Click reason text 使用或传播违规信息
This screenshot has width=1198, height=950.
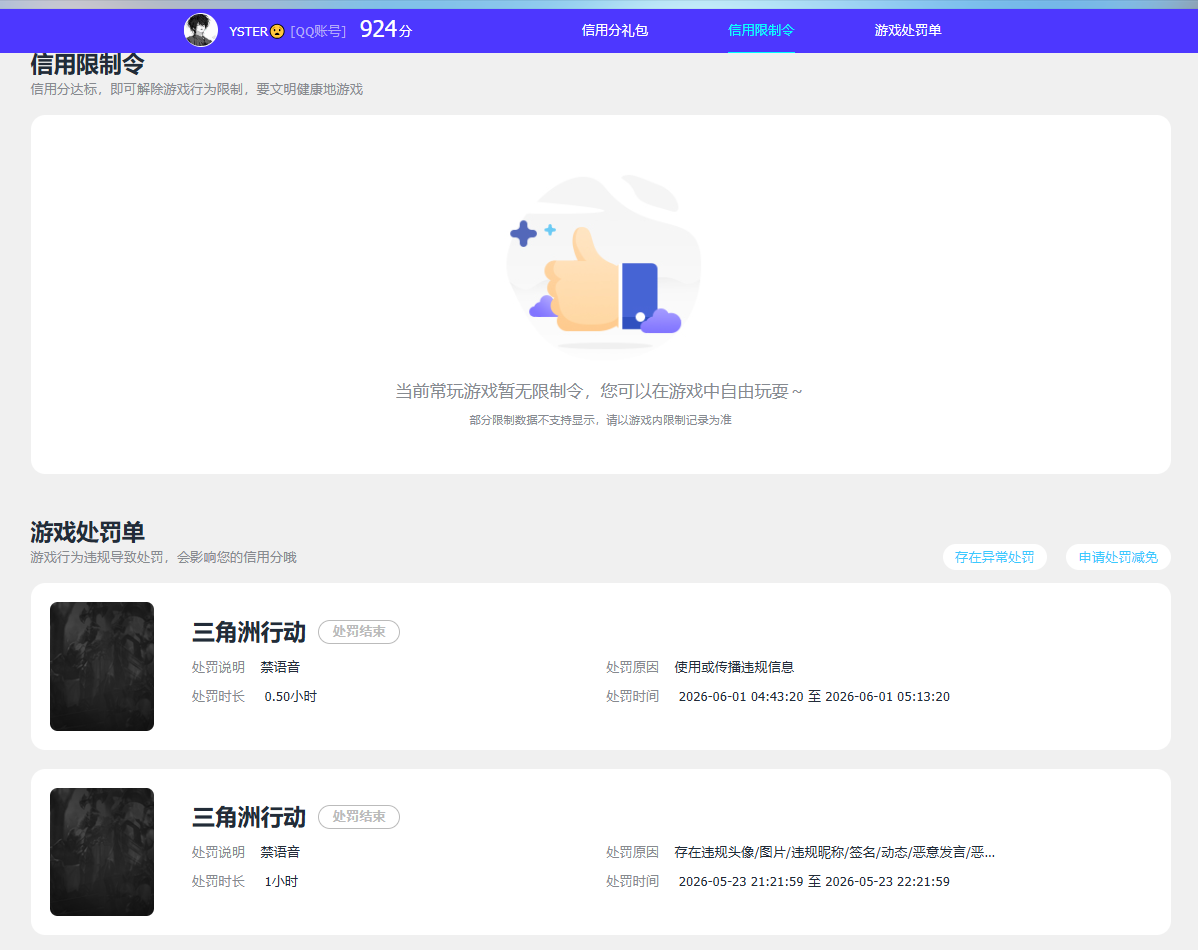[733, 667]
